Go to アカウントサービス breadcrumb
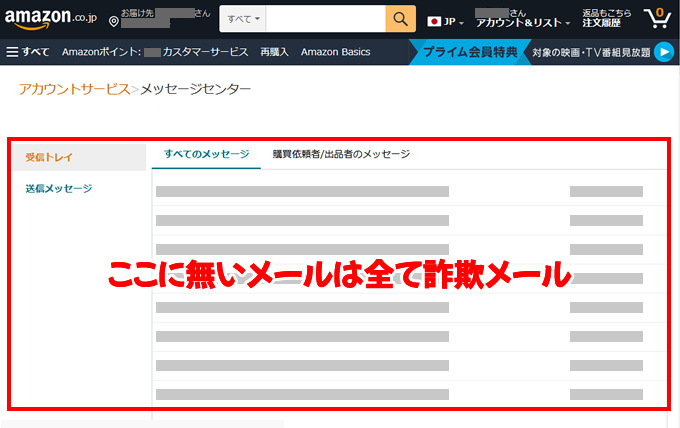 click(74, 89)
